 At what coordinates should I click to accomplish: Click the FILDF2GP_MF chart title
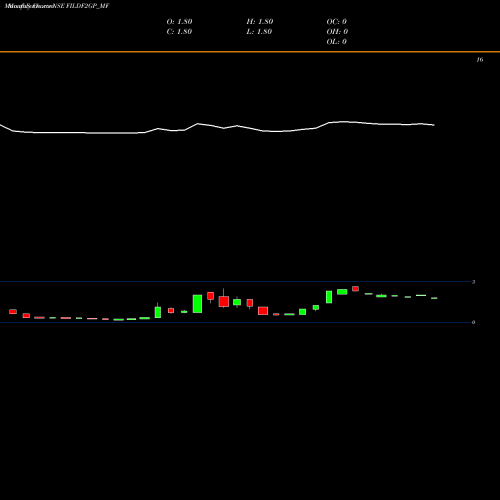tap(57, 6)
